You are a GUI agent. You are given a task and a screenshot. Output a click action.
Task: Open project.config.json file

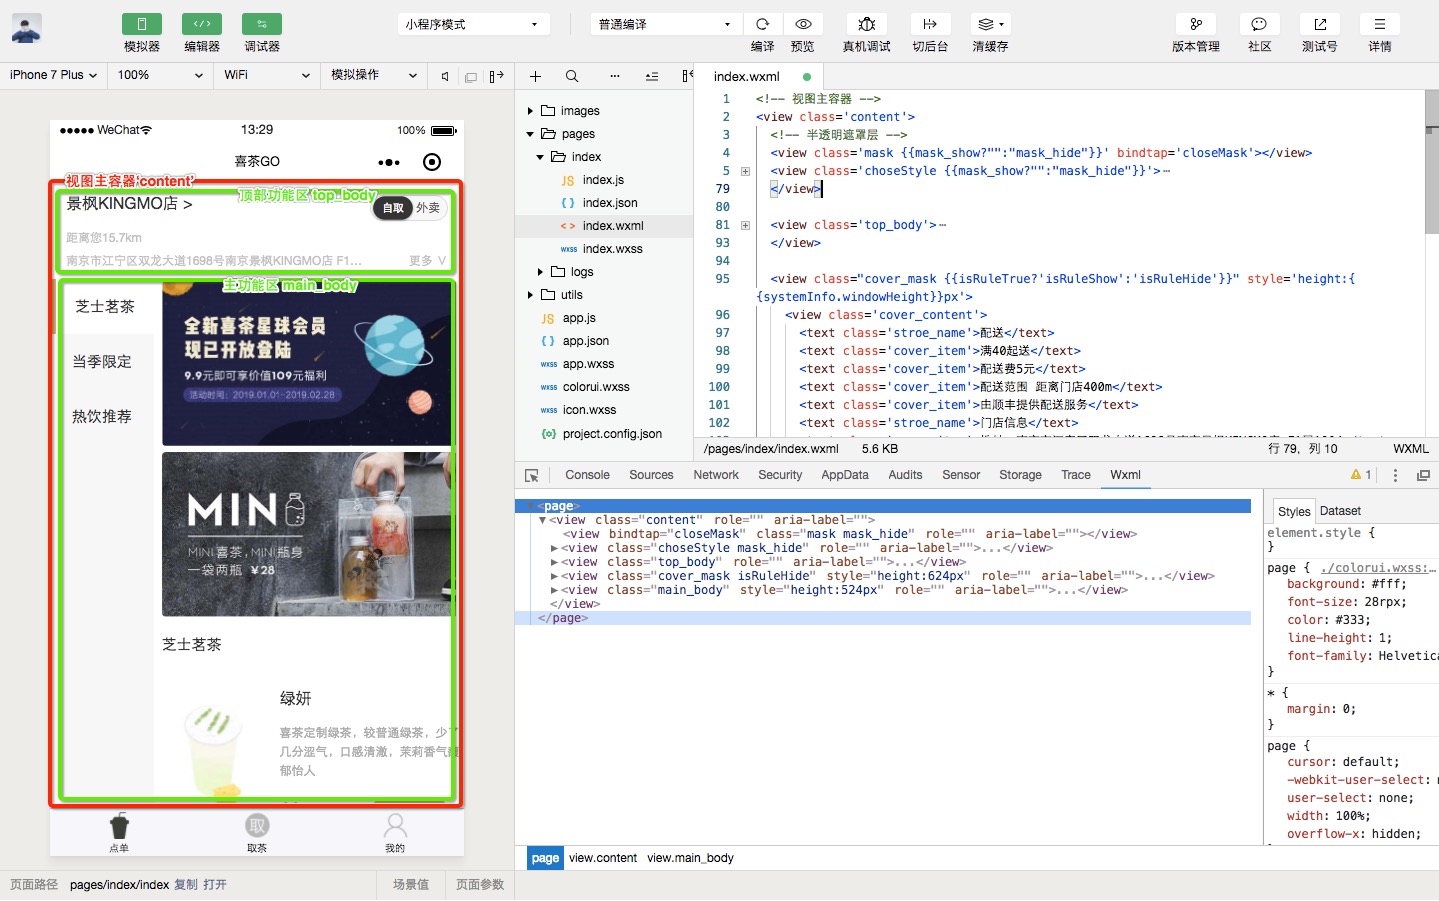(612, 434)
